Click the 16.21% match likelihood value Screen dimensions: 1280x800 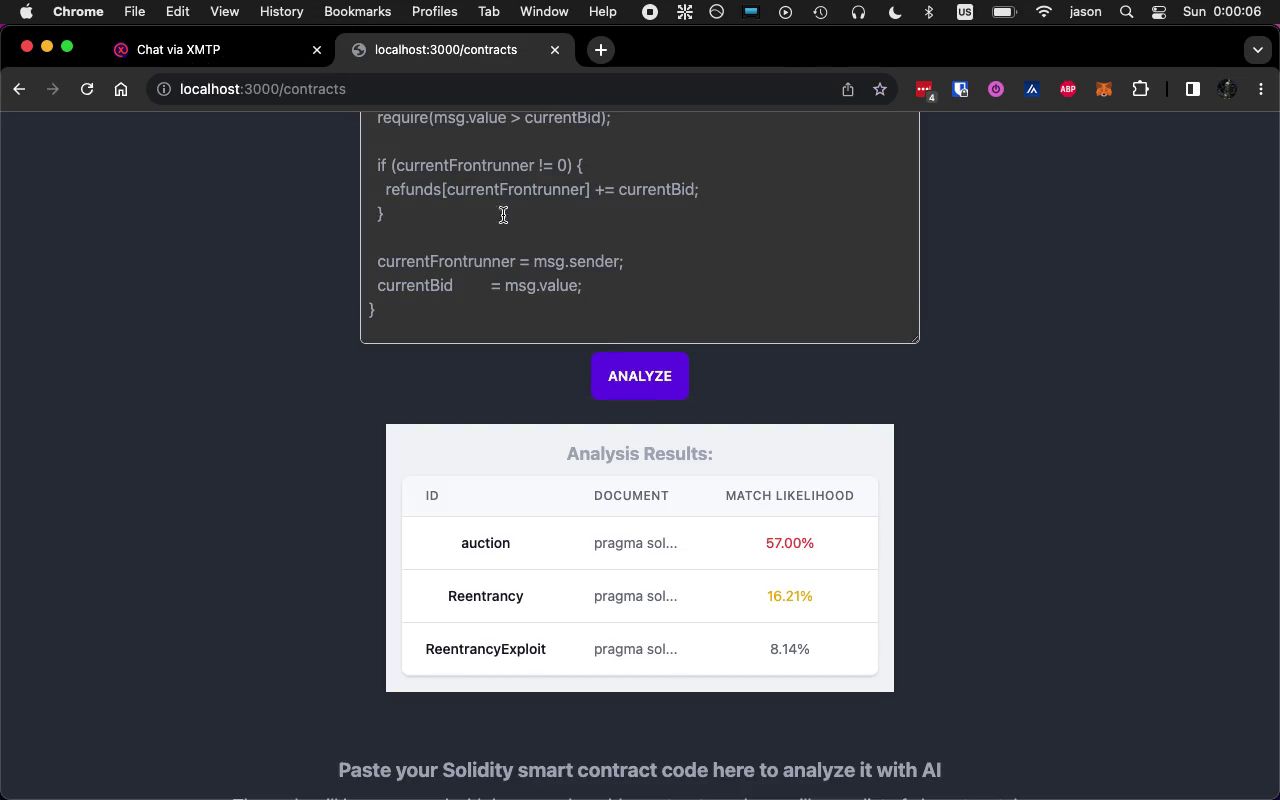(x=790, y=596)
